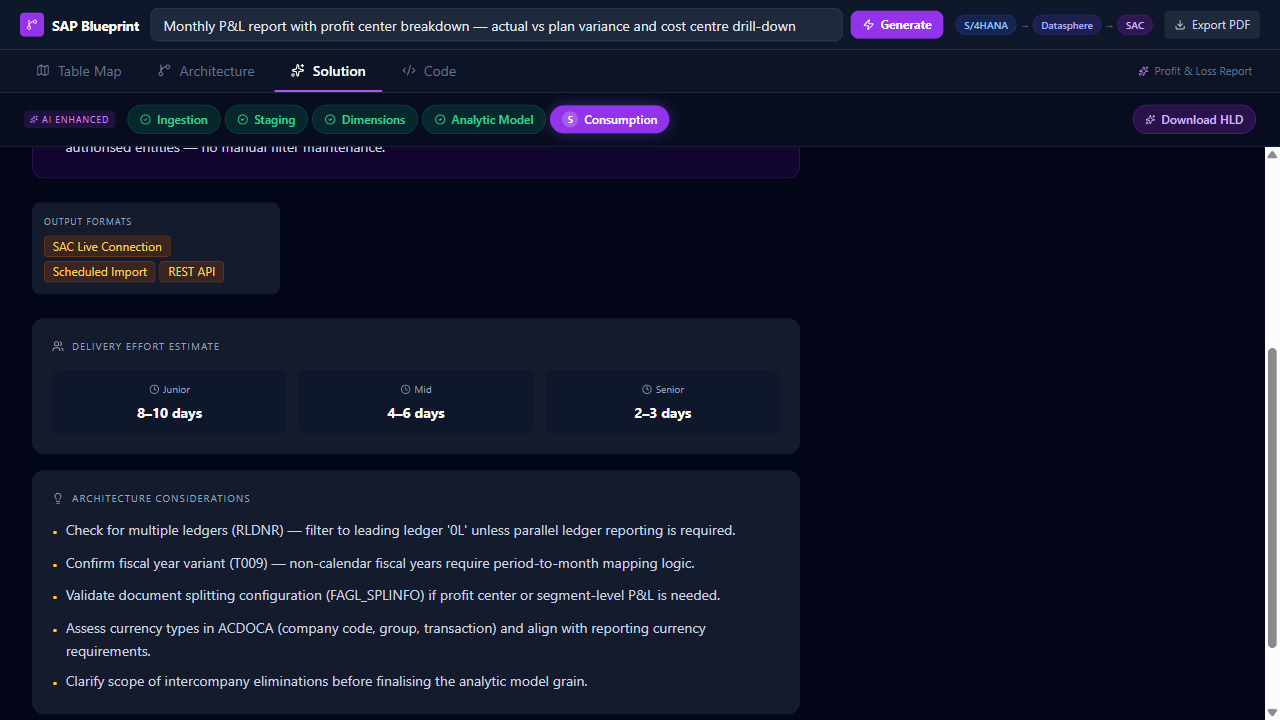Select the Consumption step
The height and width of the screenshot is (720, 1280).
pyautogui.click(x=609, y=120)
